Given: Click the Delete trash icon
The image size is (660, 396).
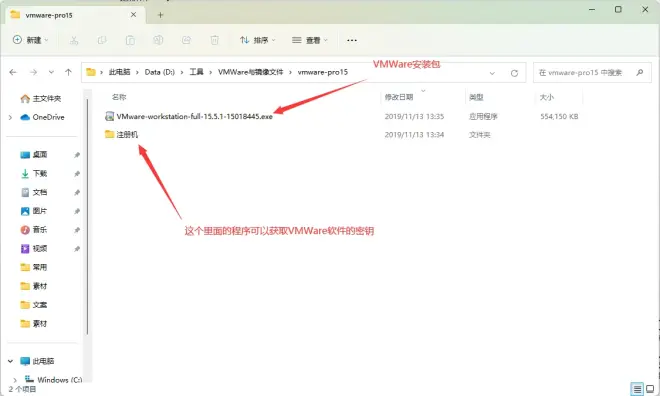Looking at the screenshot, I should [214, 40].
